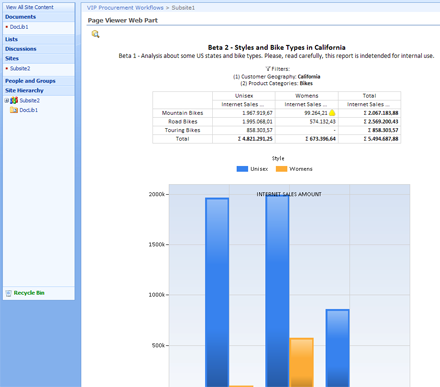
Task: Click the Subsite2 site icon in hierarchy
Action: click(x=14, y=100)
